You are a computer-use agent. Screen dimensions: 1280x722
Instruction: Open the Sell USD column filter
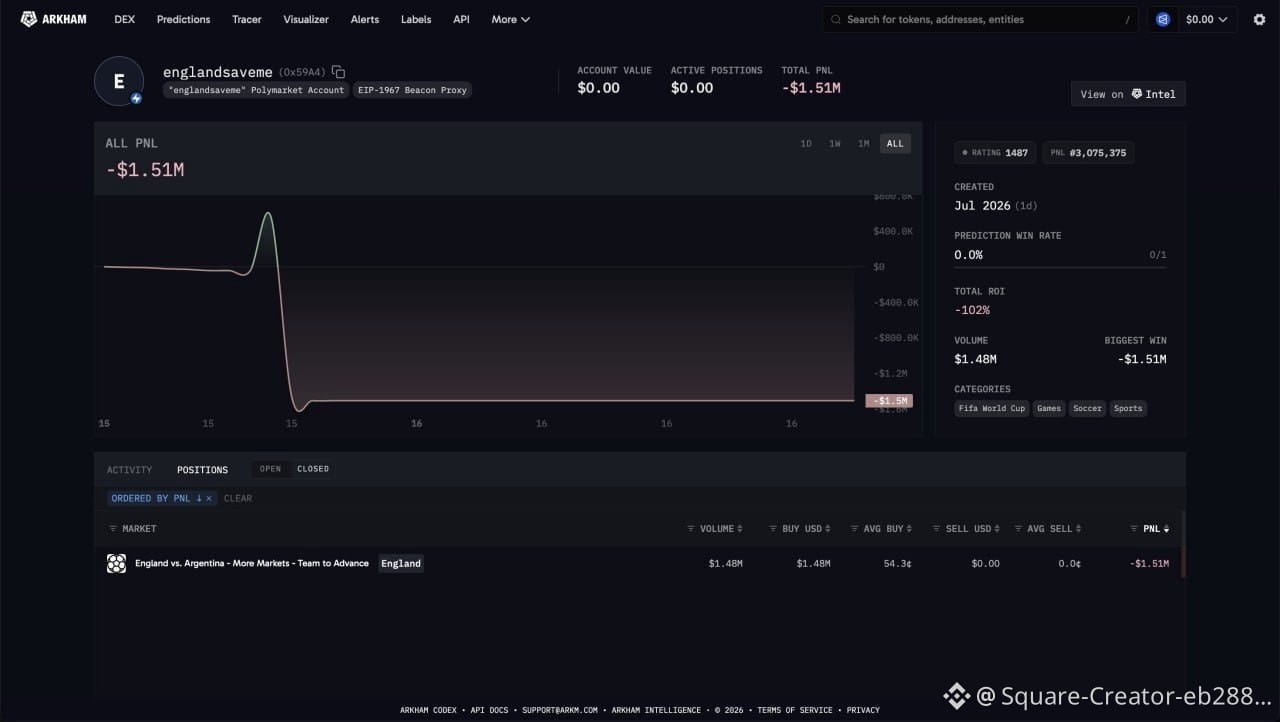click(x=936, y=528)
